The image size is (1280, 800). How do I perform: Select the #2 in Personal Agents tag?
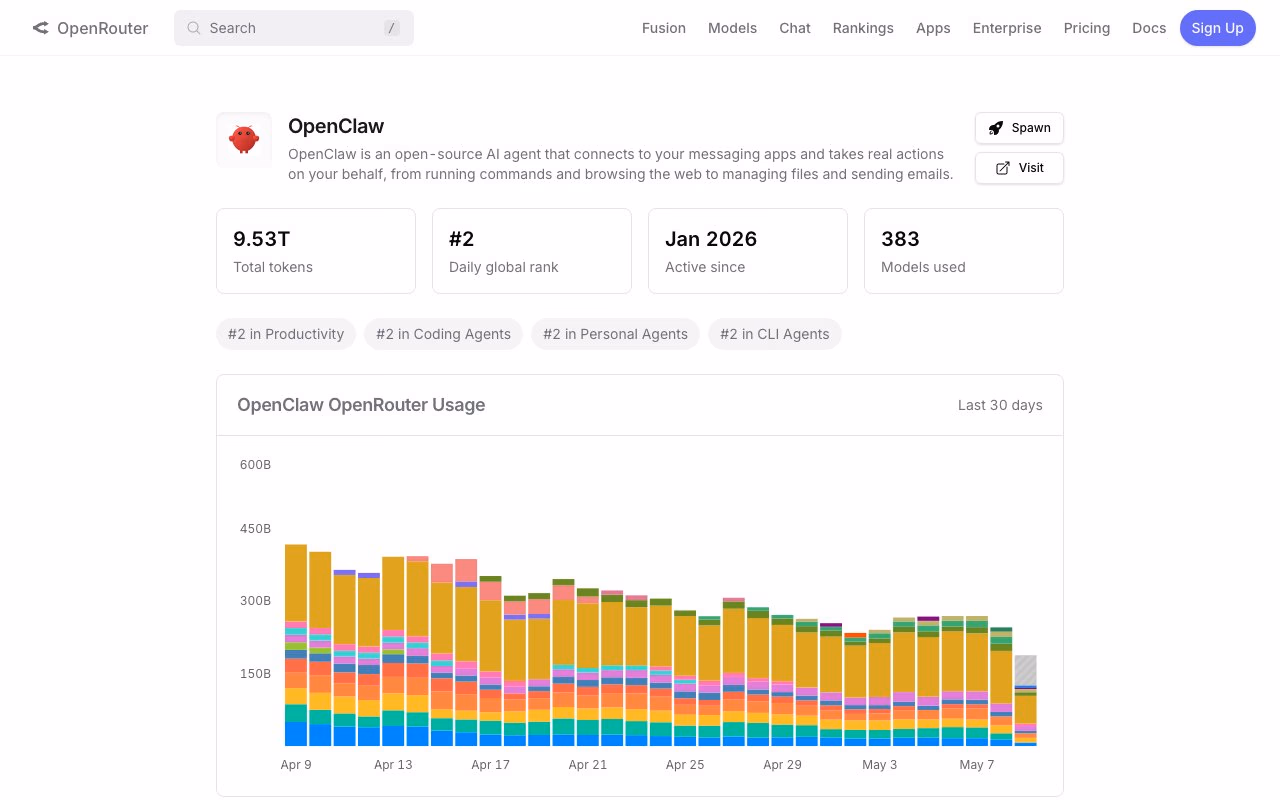[615, 334]
